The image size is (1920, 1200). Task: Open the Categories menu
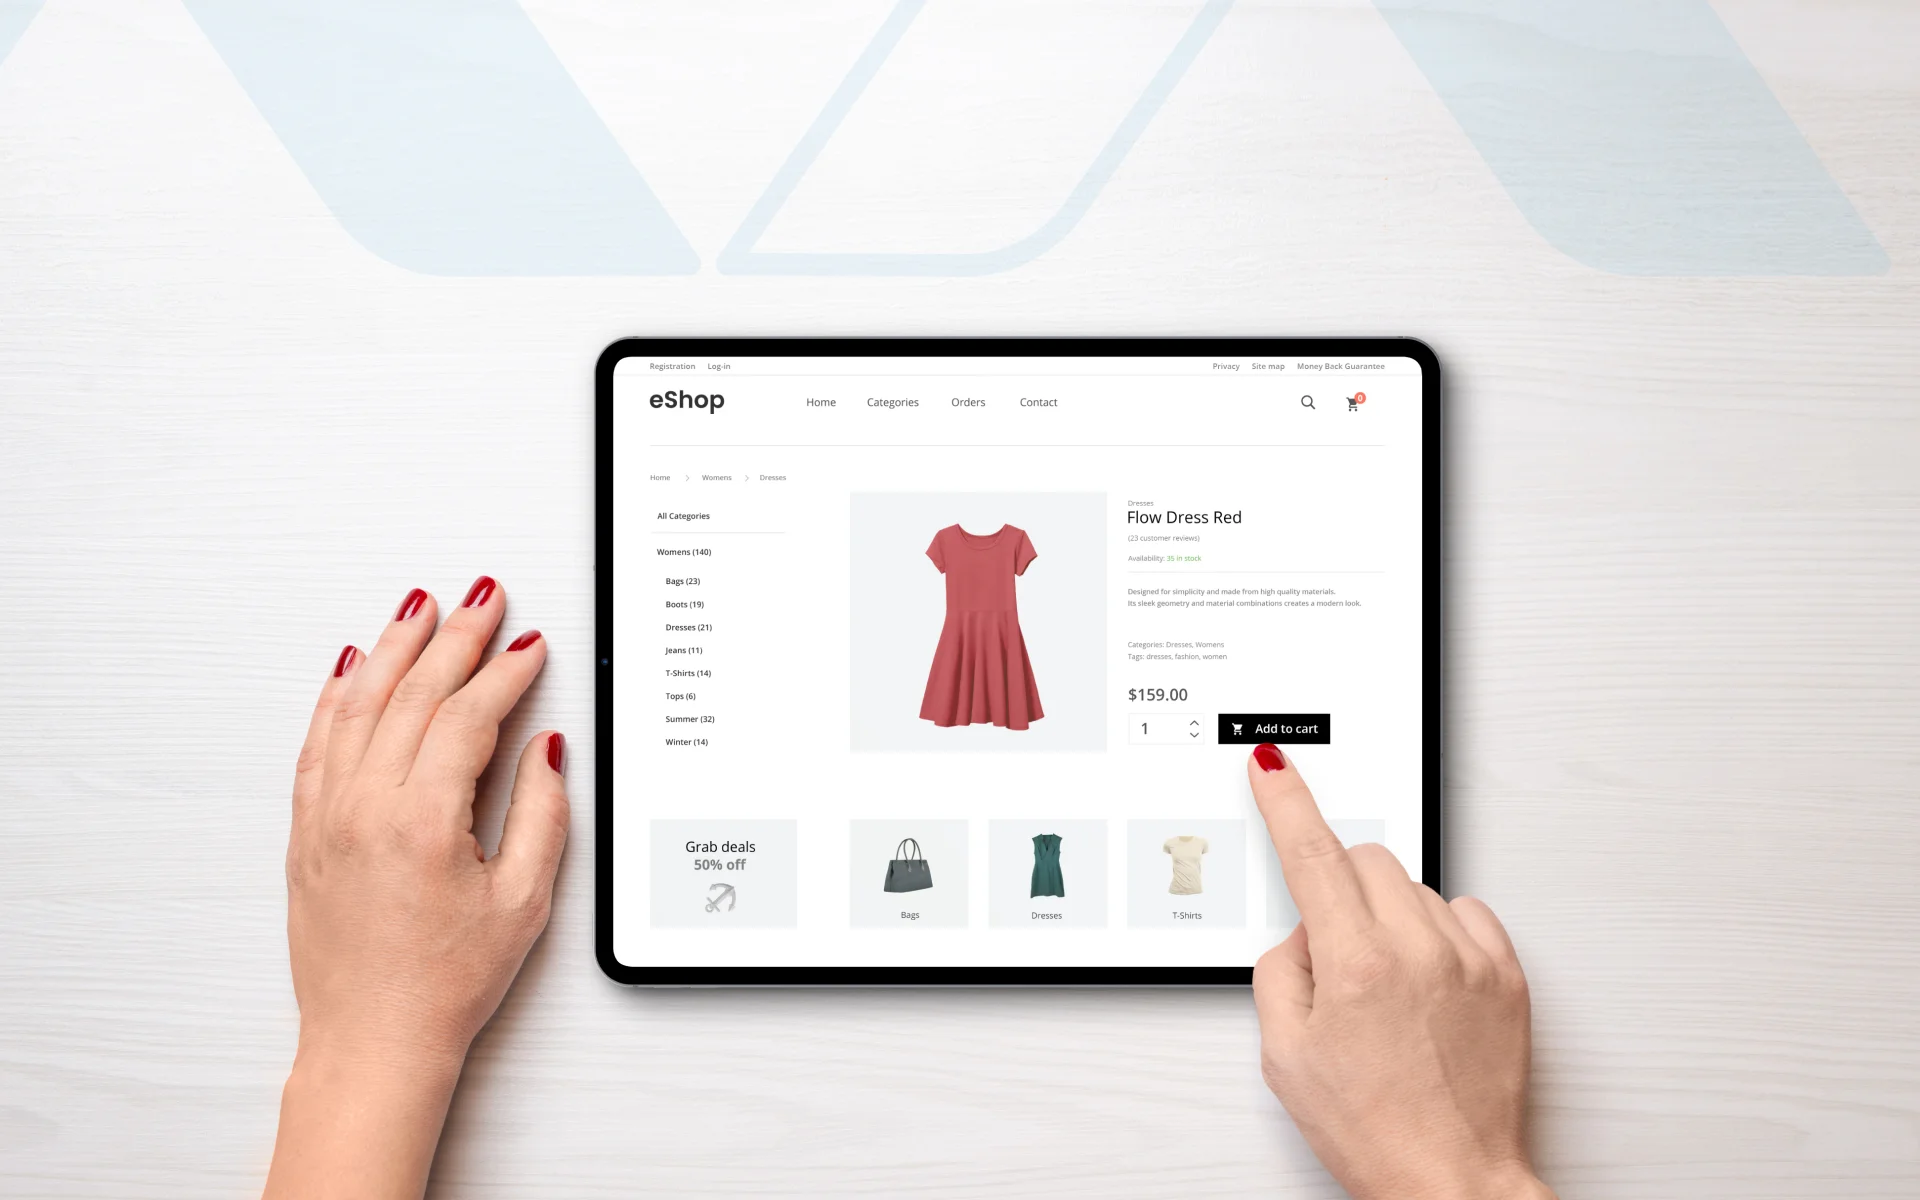pyautogui.click(x=892, y=402)
